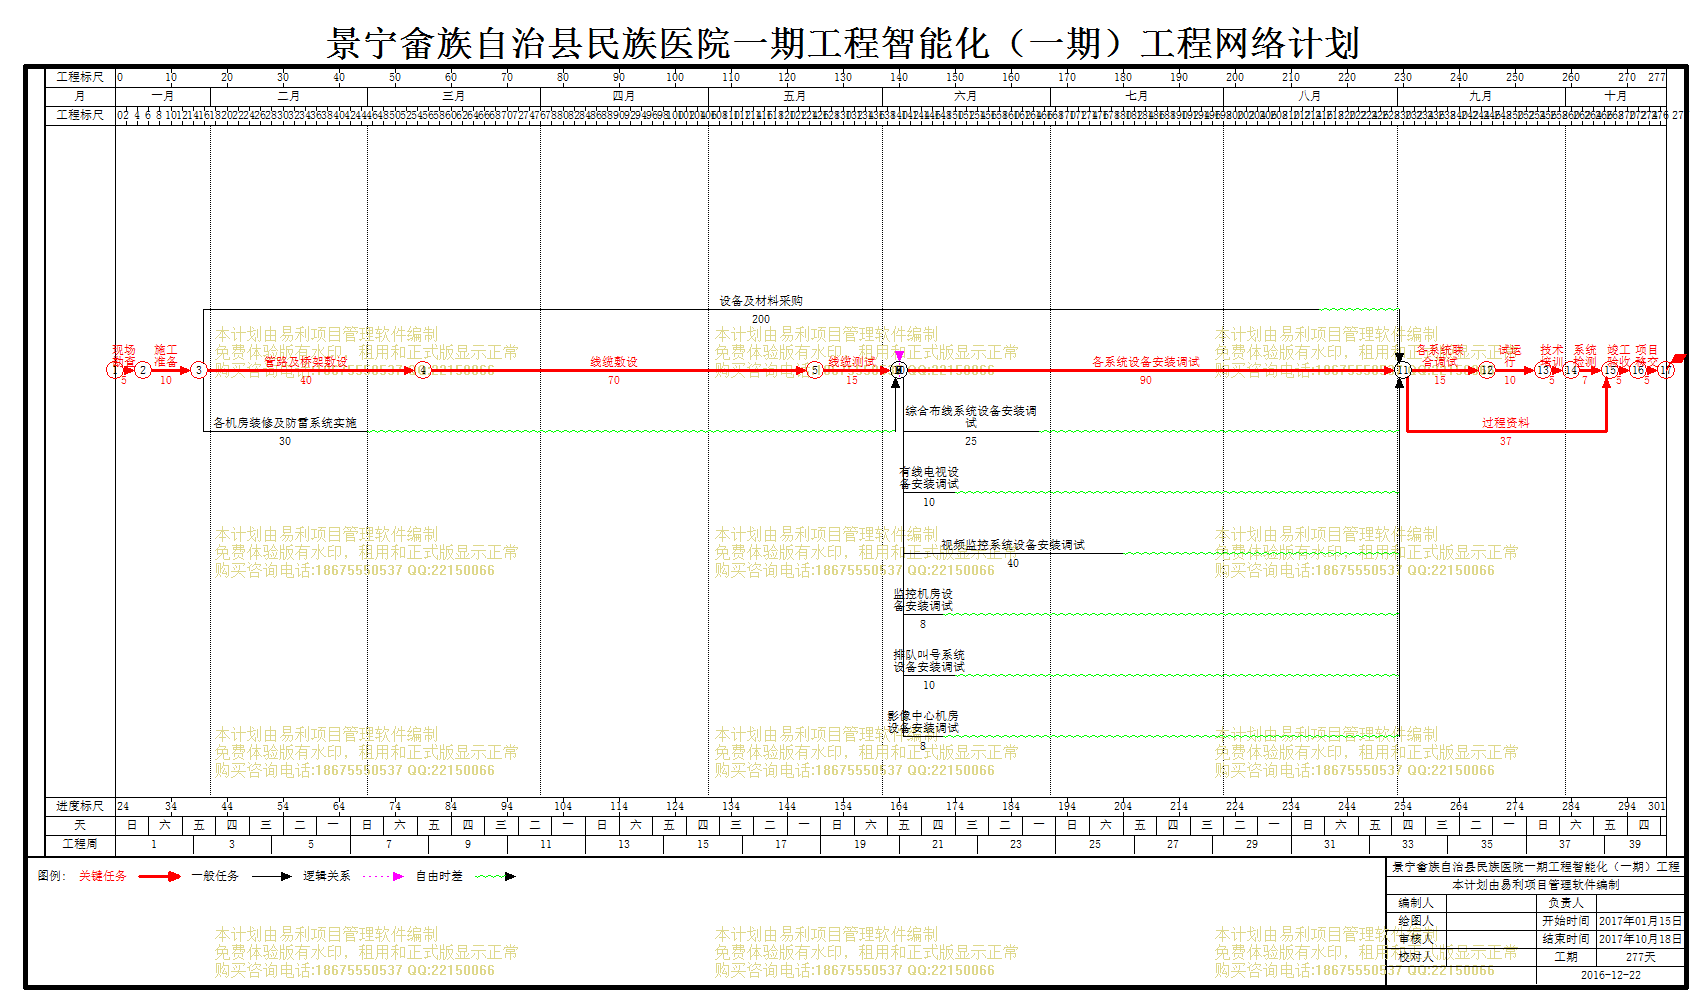The image size is (1690, 991).
Task: Click the duration 37 under 过程资料
Action: pos(1506,441)
